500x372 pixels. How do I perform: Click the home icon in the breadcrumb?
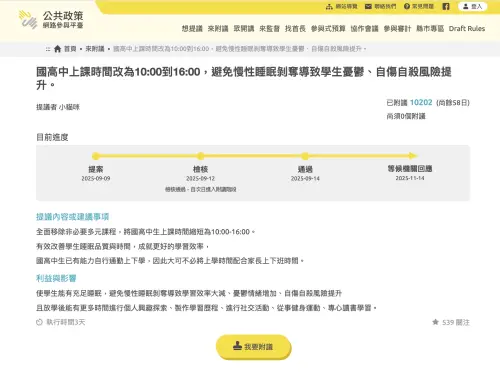[x=57, y=49]
